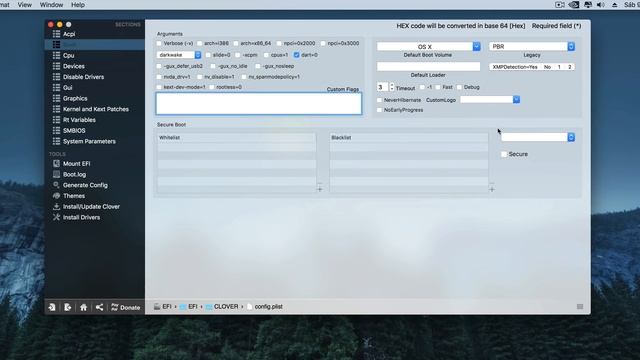640x360 pixels.
Task: Enable the Fast boot checkbox
Action: pos(438,87)
